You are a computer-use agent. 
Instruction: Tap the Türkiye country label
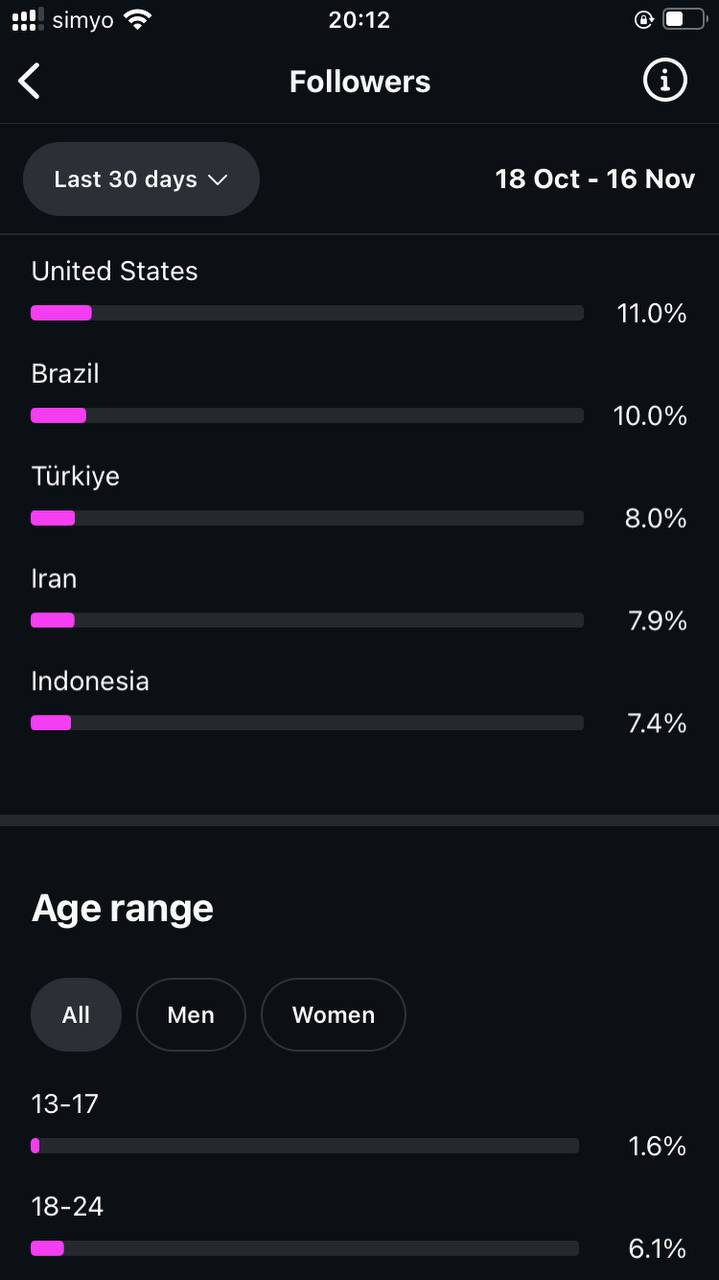(75, 476)
